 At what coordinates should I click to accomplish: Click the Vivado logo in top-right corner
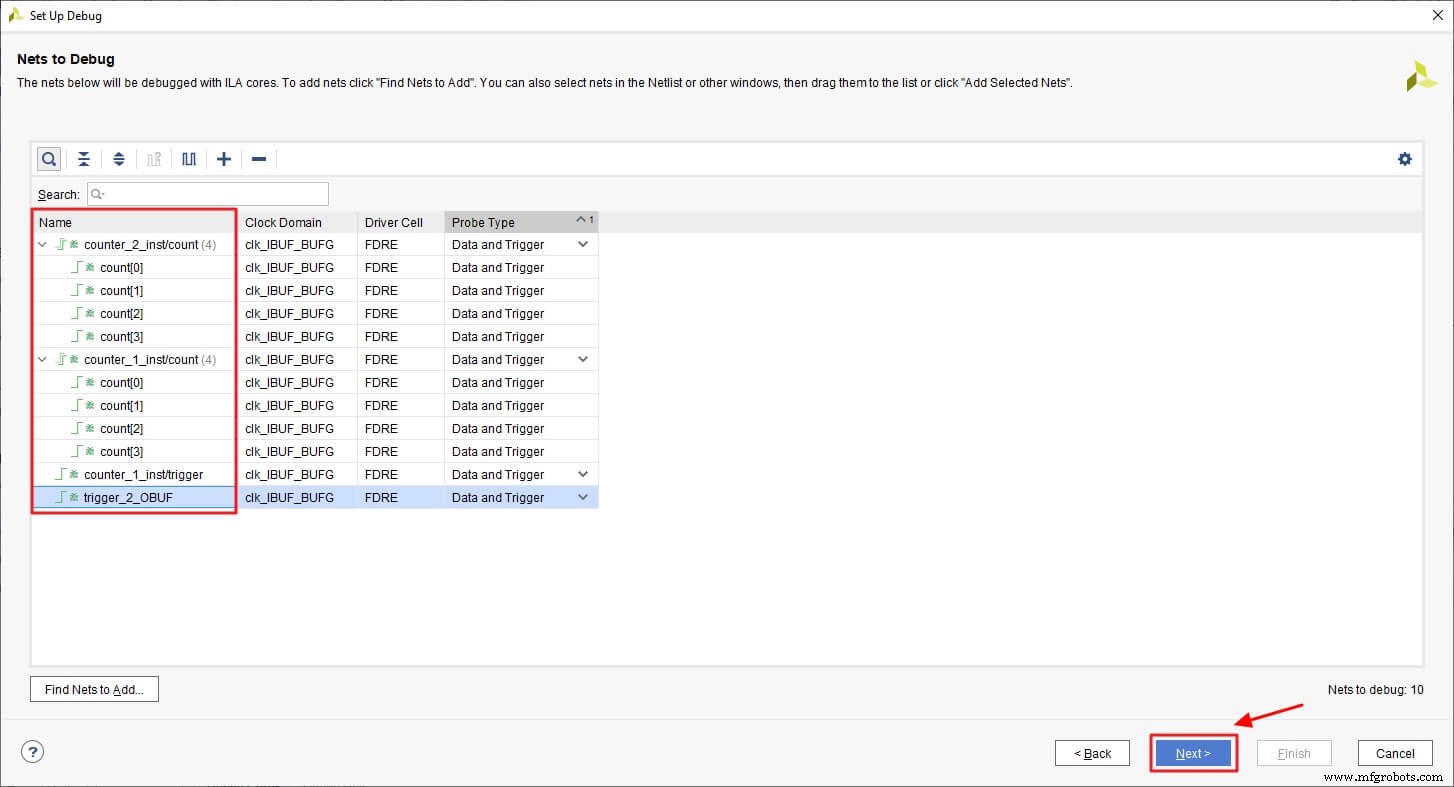[x=1420, y=75]
